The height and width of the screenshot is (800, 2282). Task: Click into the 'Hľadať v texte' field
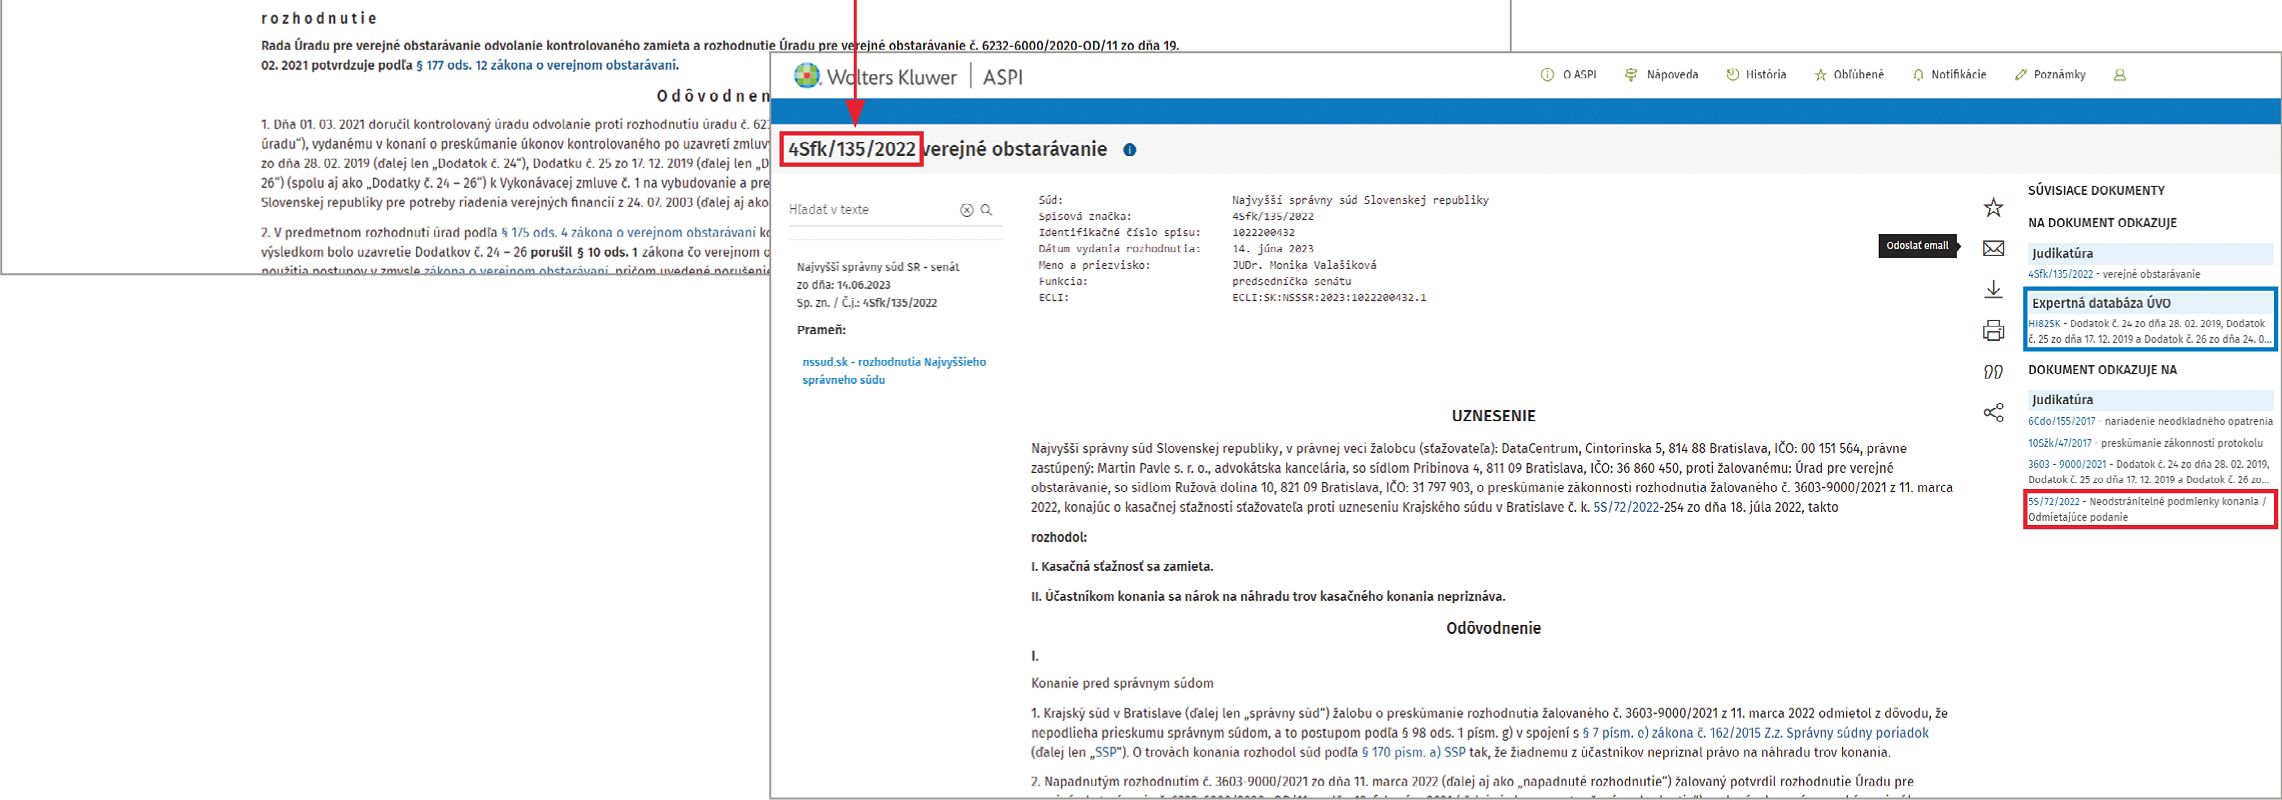click(x=868, y=210)
